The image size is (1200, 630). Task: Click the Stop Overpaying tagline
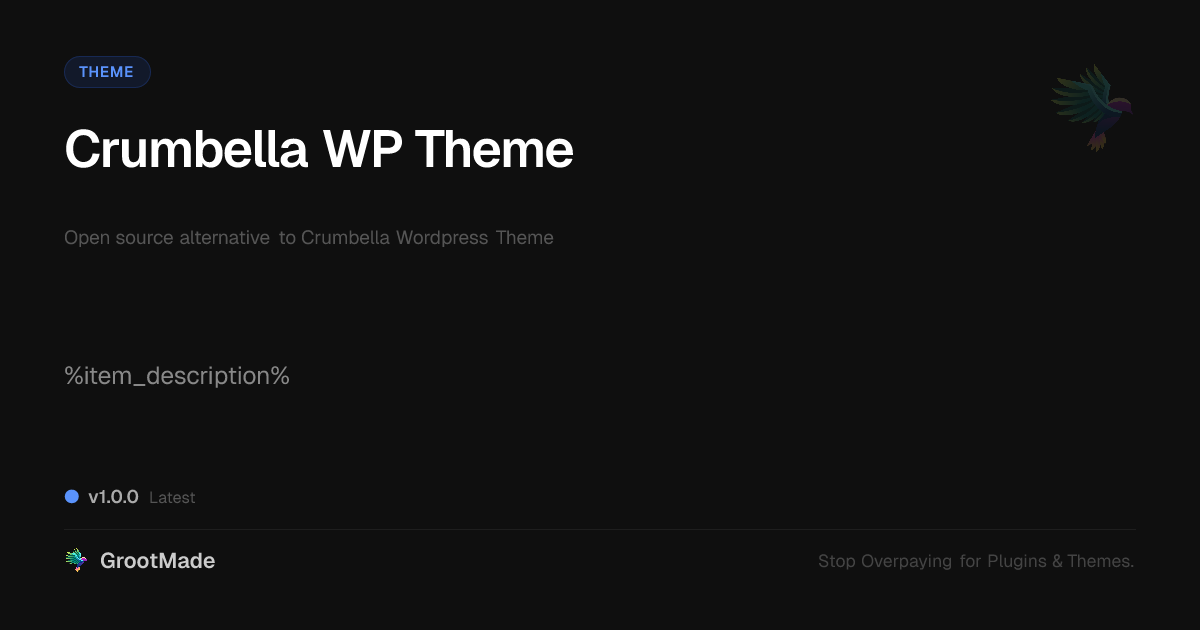click(x=976, y=562)
